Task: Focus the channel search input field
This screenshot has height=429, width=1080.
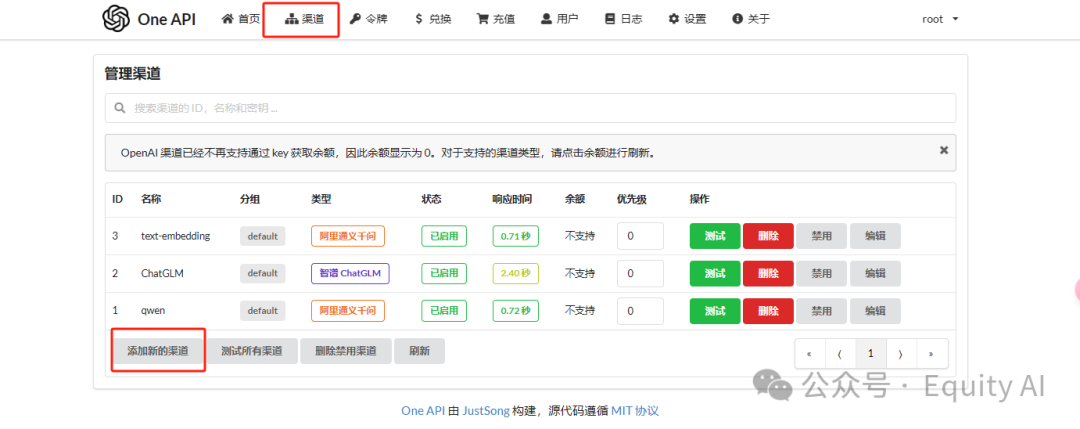Action: coord(530,108)
